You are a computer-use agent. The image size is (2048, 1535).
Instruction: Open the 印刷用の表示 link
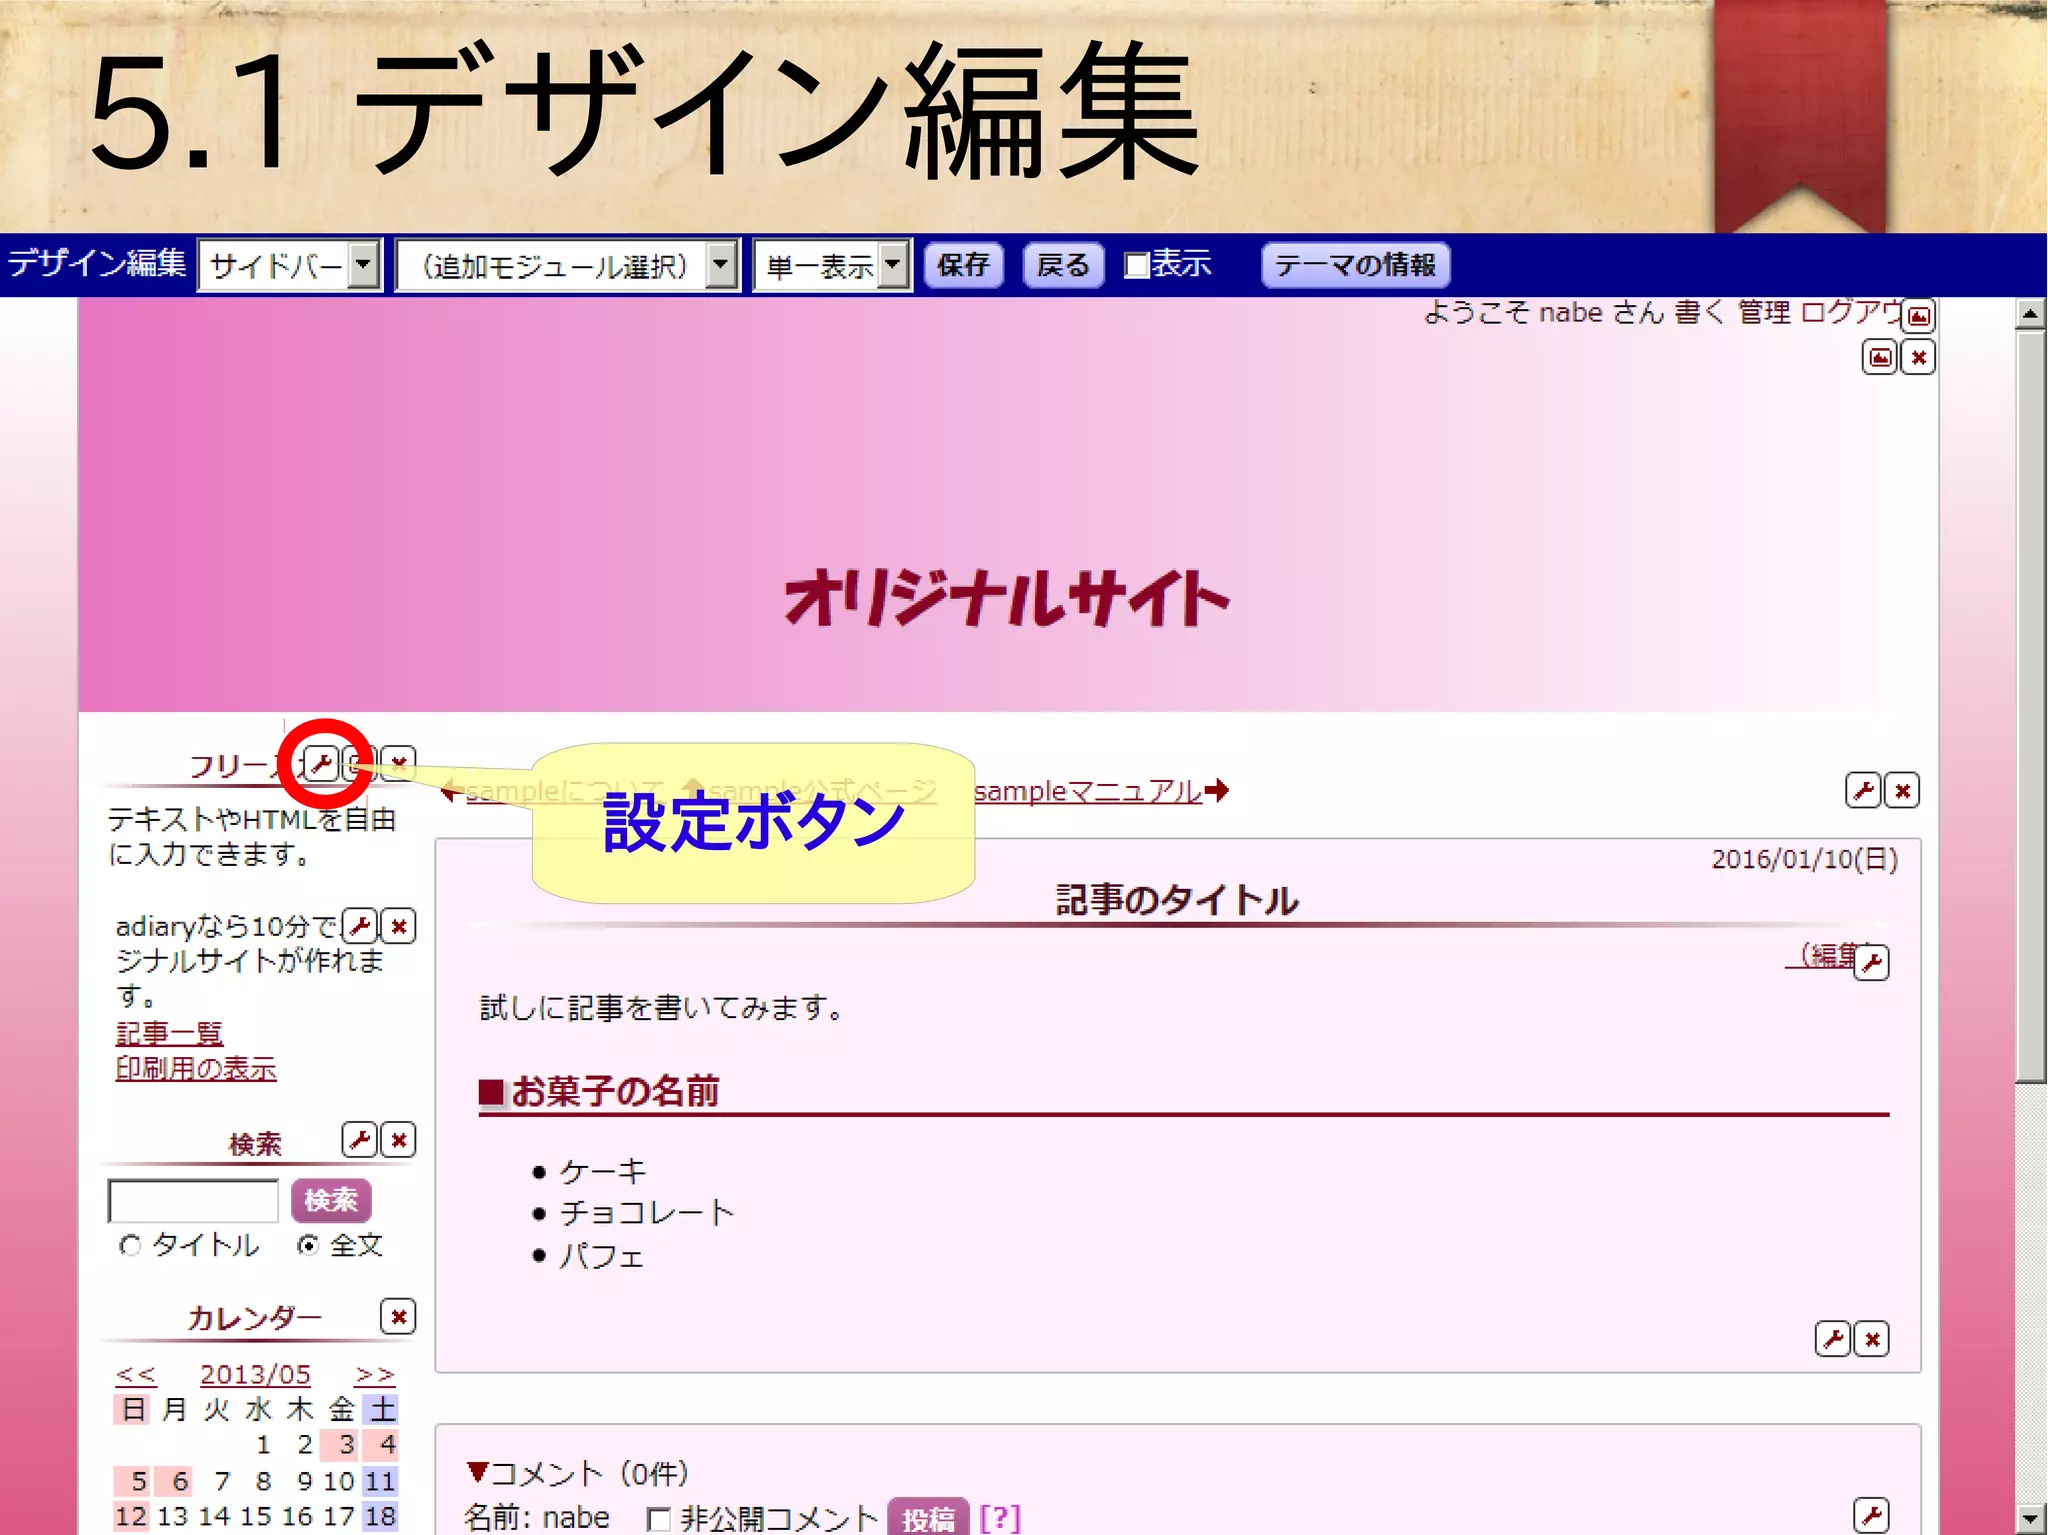(x=196, y=1068)
